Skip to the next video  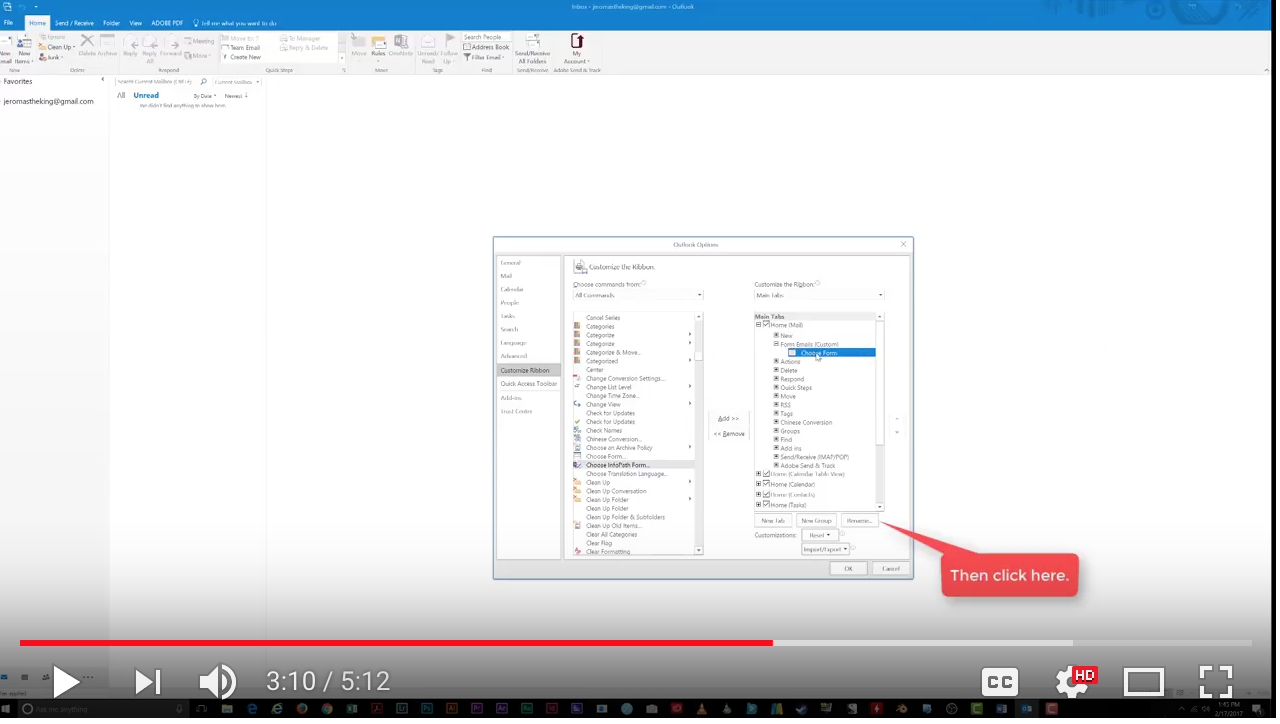tap(148, 682)
